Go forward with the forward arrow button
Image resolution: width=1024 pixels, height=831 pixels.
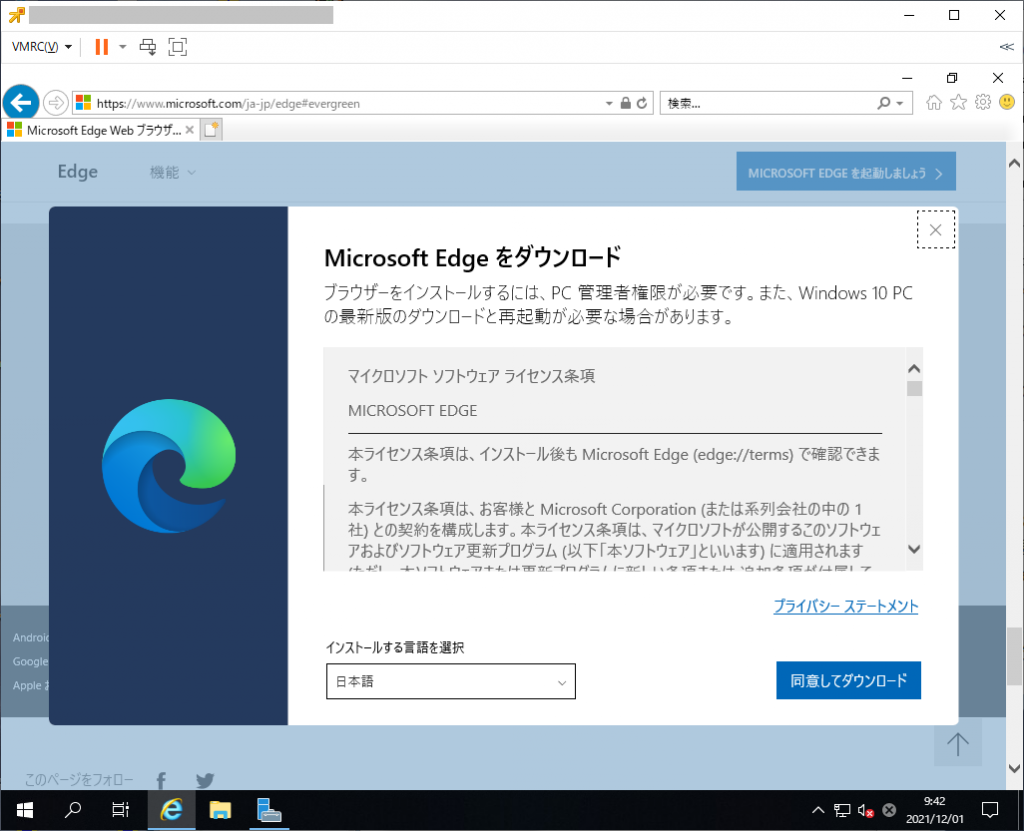[x=56, y=103]
